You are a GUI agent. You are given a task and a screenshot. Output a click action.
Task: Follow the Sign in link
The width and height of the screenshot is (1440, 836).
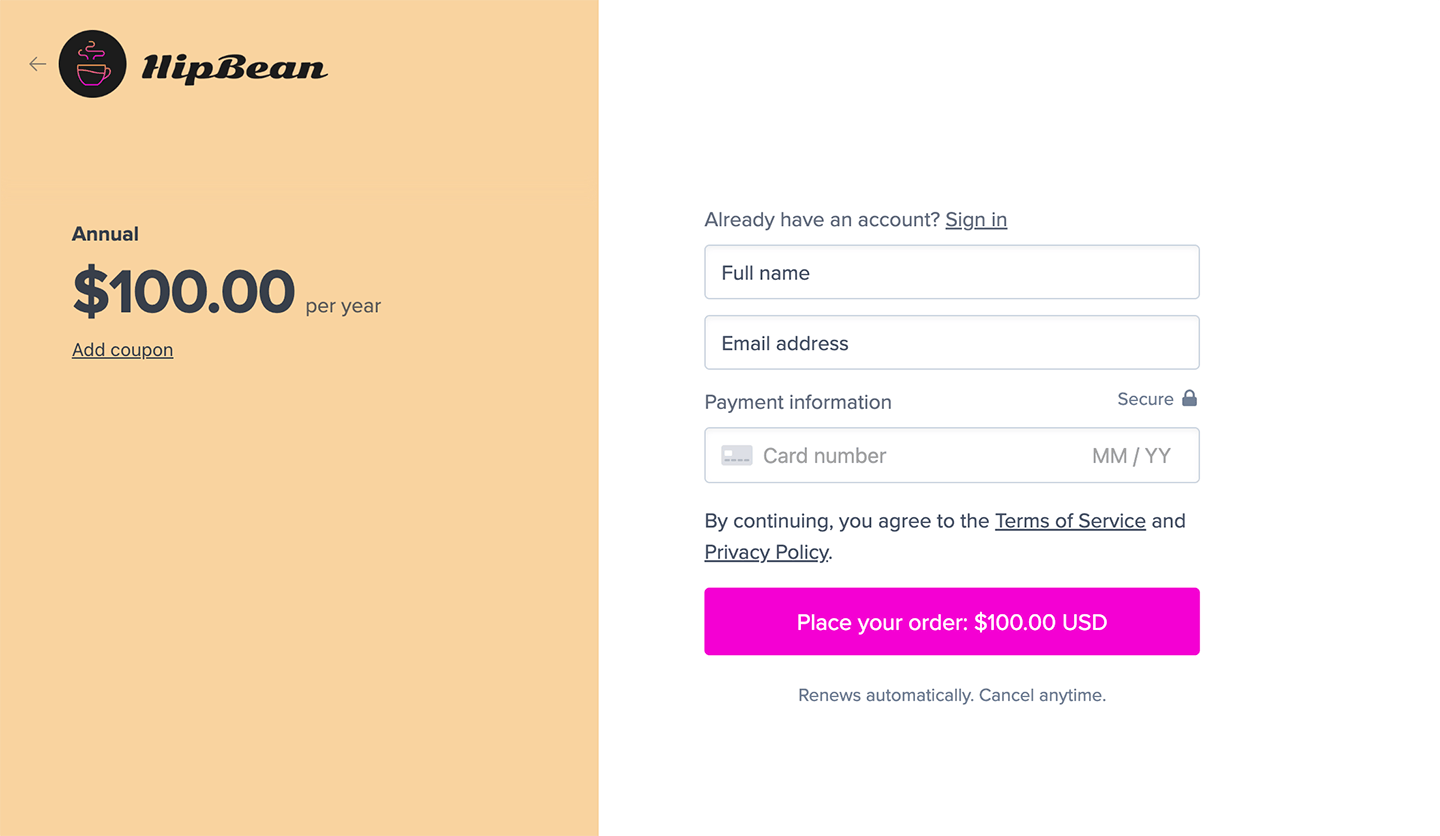click(976, 219)
